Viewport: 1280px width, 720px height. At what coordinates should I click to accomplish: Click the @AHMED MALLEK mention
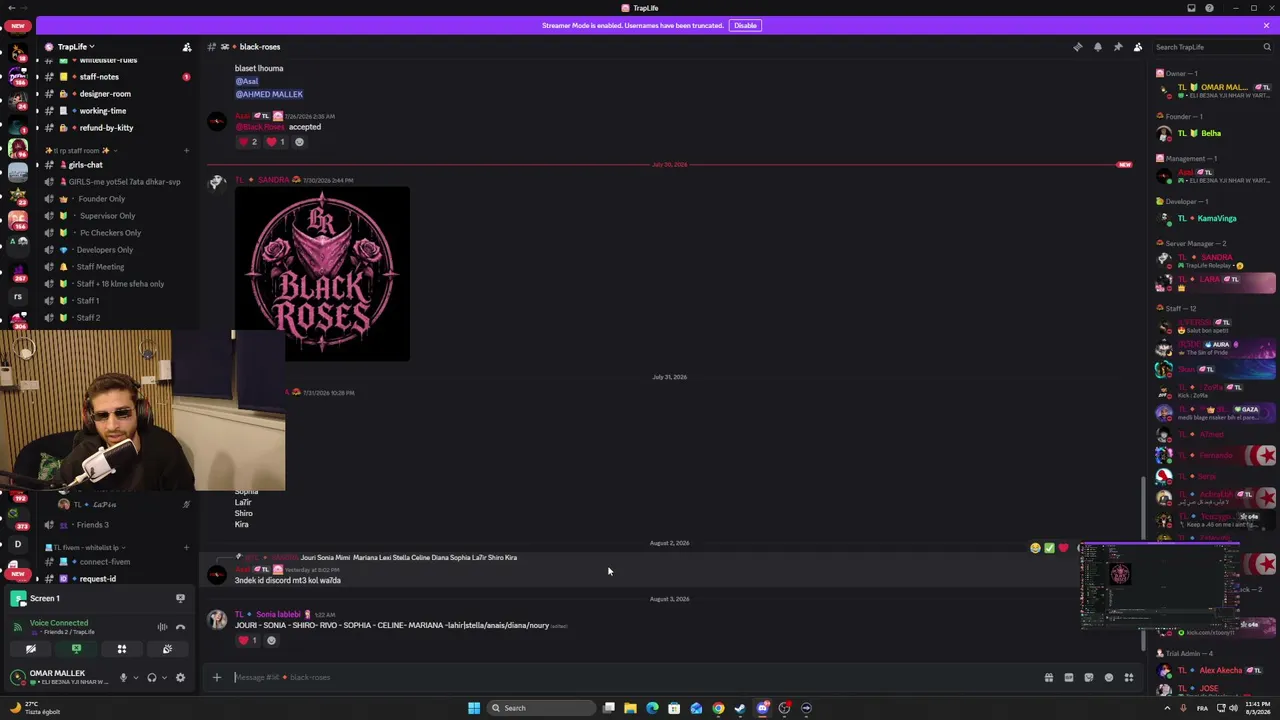coord(269,94)
